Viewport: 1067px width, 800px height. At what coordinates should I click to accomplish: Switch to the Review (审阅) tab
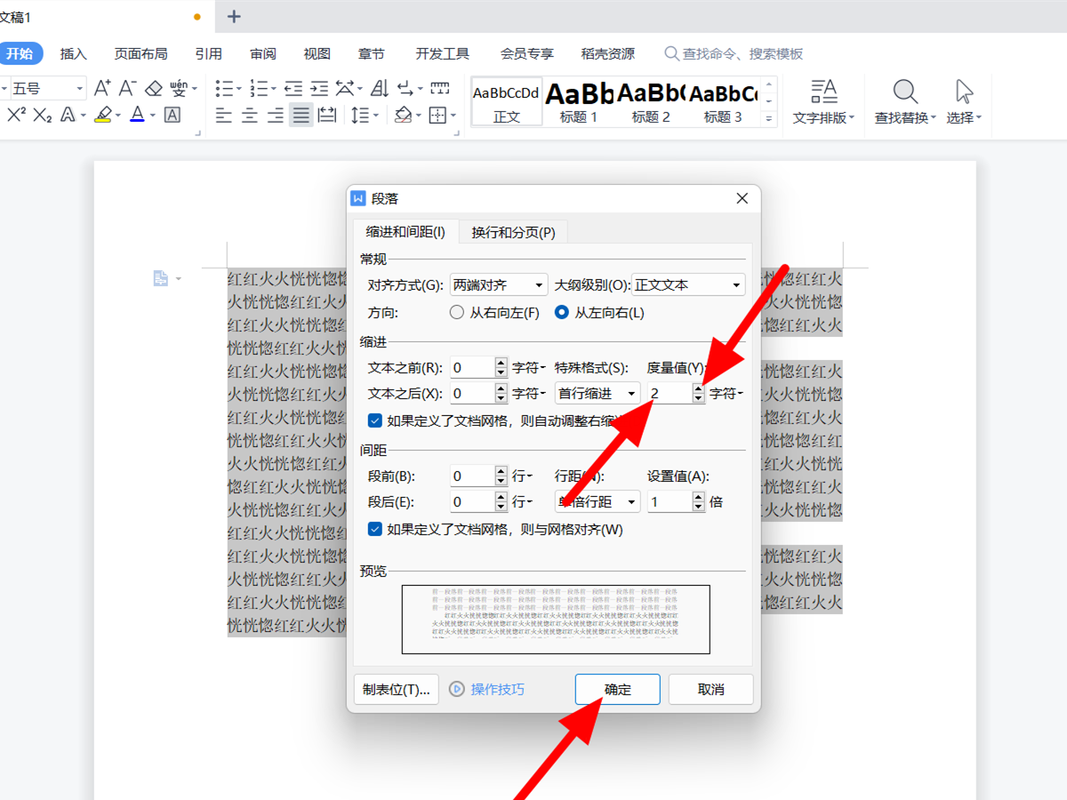[x=263, y=54]
